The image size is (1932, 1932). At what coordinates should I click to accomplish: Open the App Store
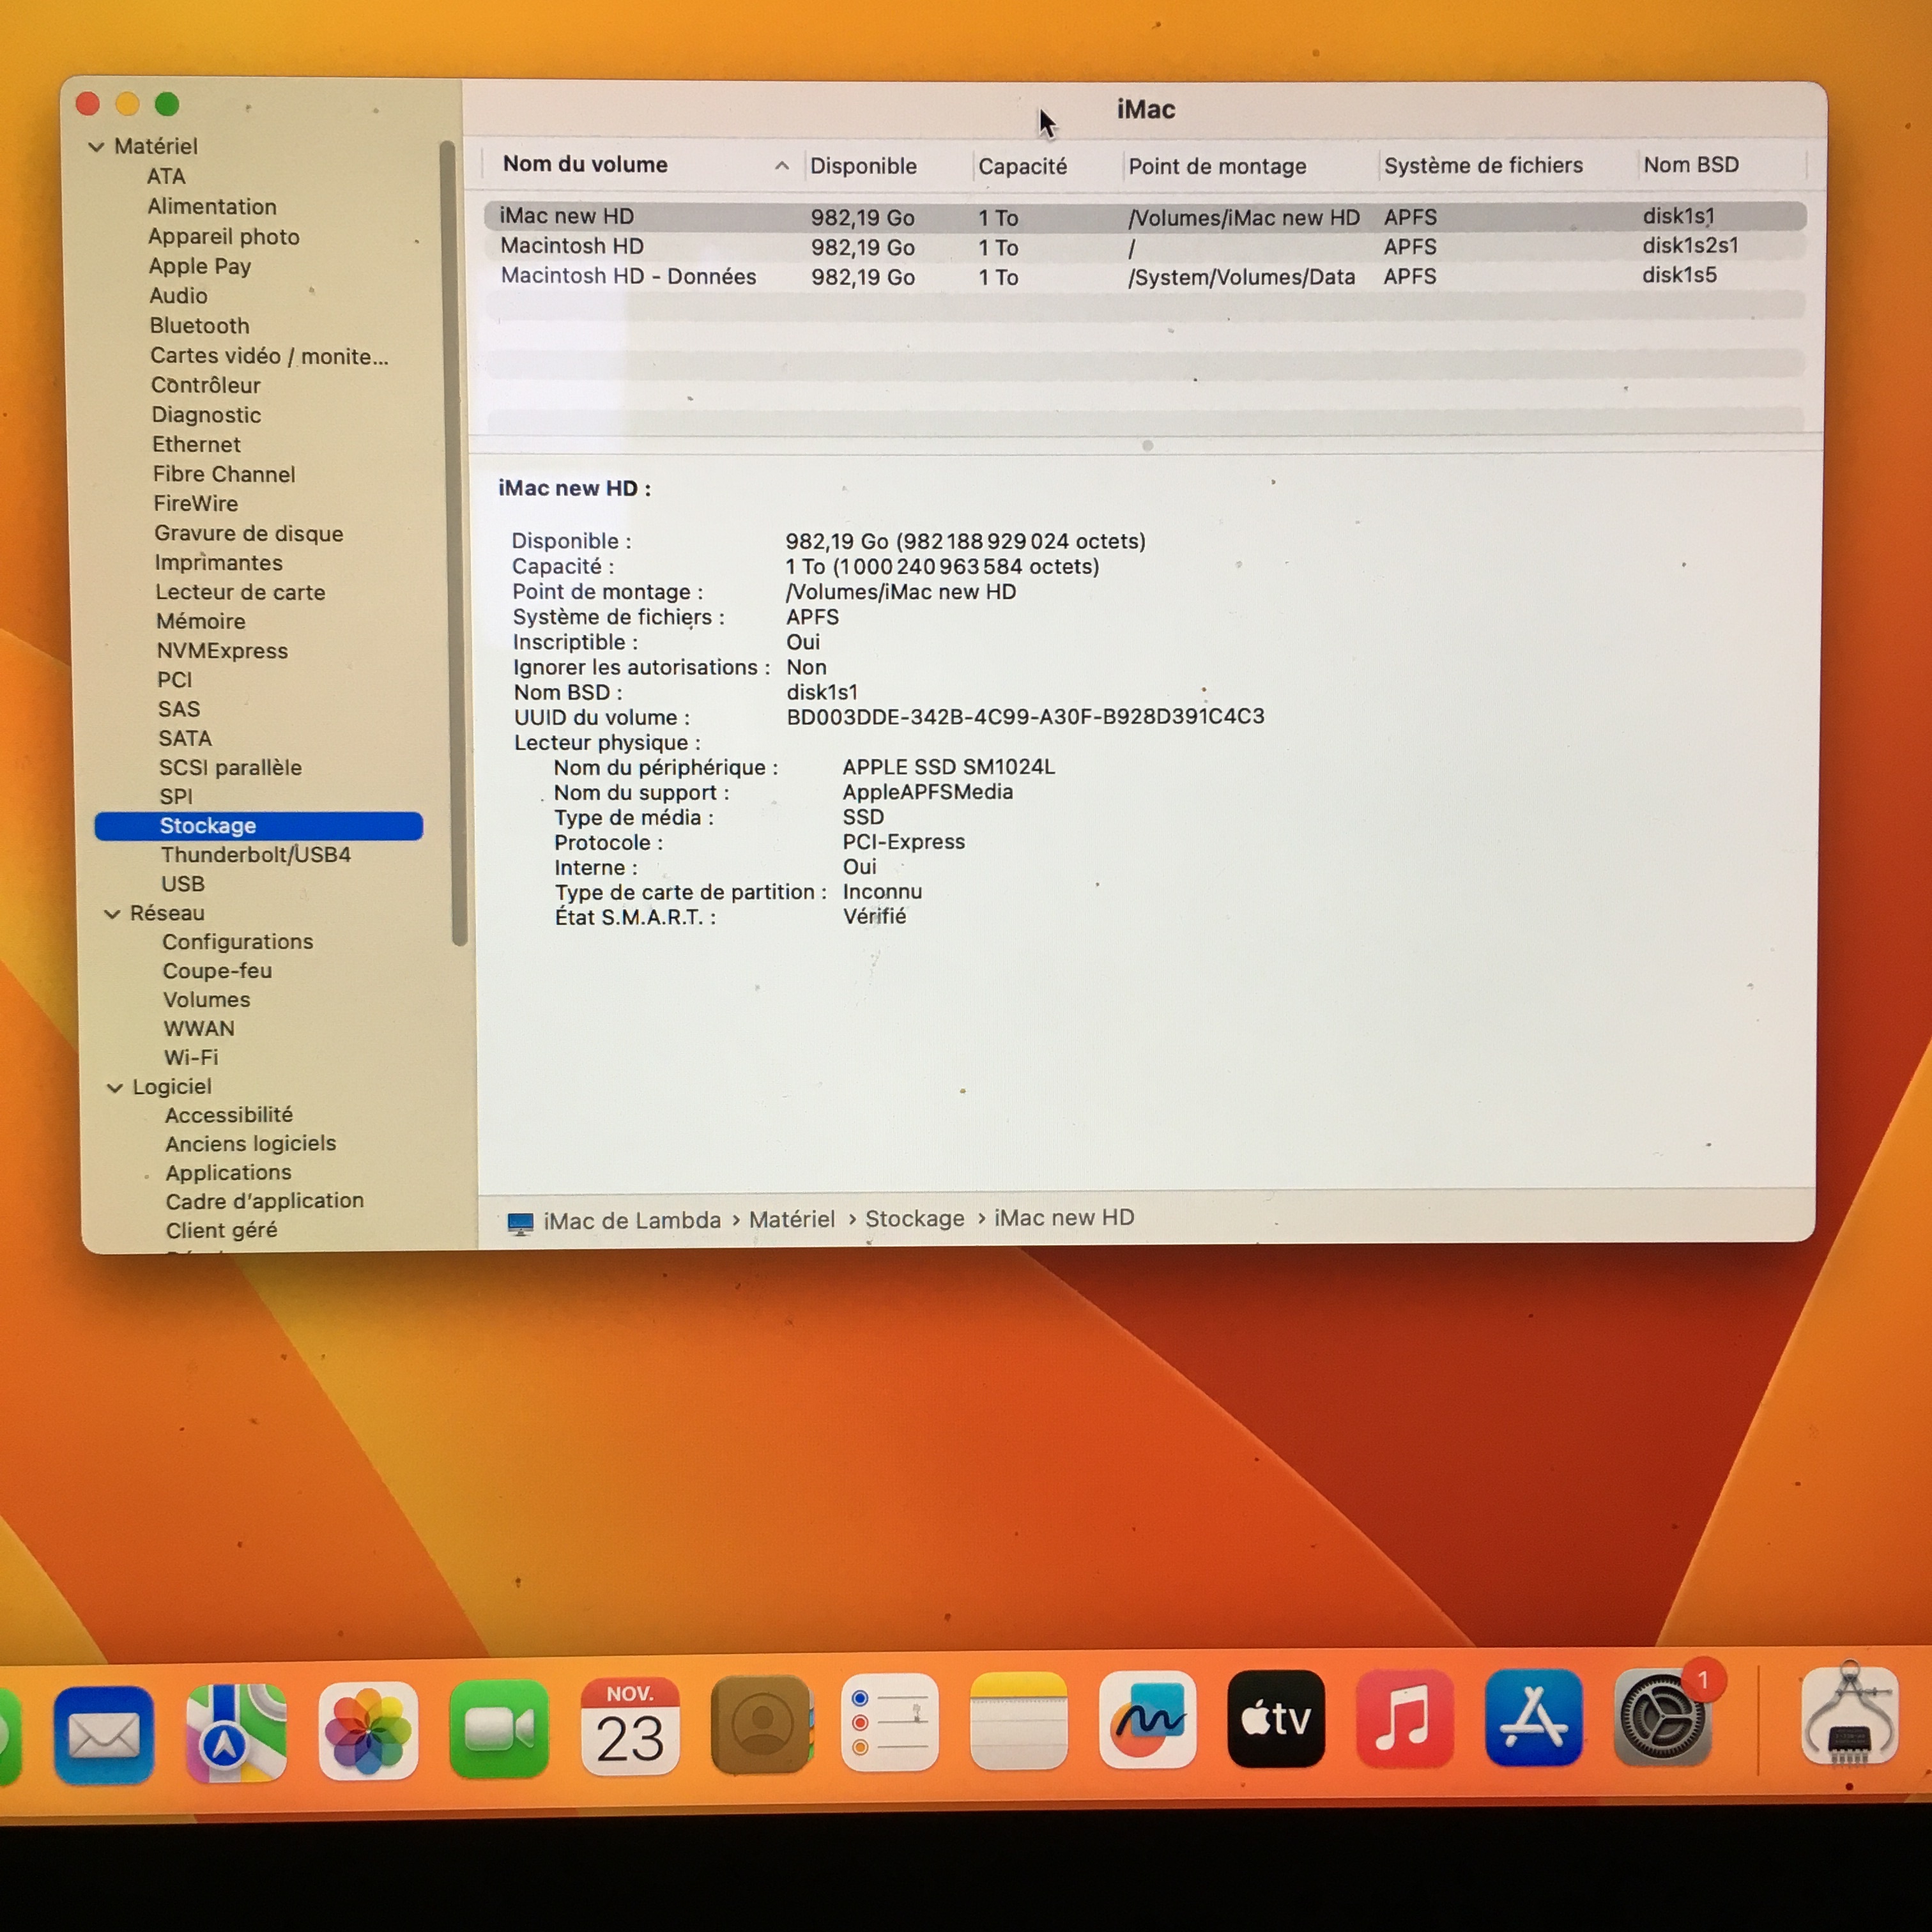click(1534, 1718)
